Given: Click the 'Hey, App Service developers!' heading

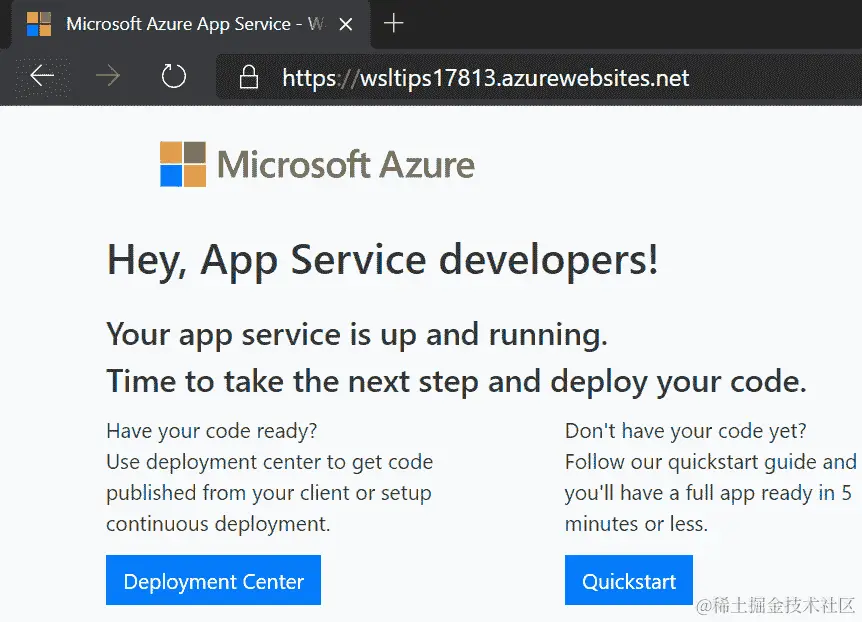Looking at the screenshot, I should point(382,258).
